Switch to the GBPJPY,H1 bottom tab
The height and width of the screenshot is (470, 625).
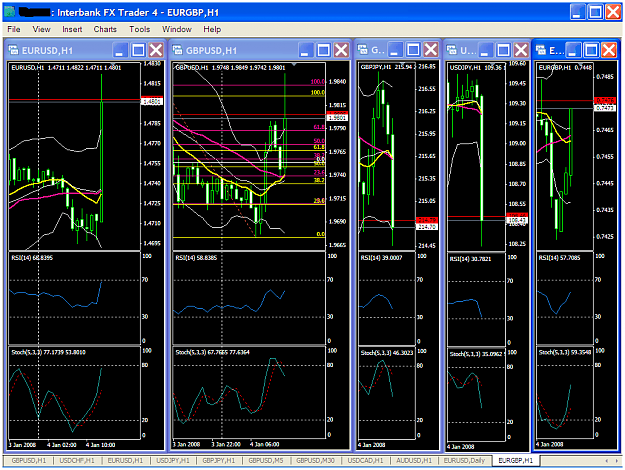click(x=219, y=460)
